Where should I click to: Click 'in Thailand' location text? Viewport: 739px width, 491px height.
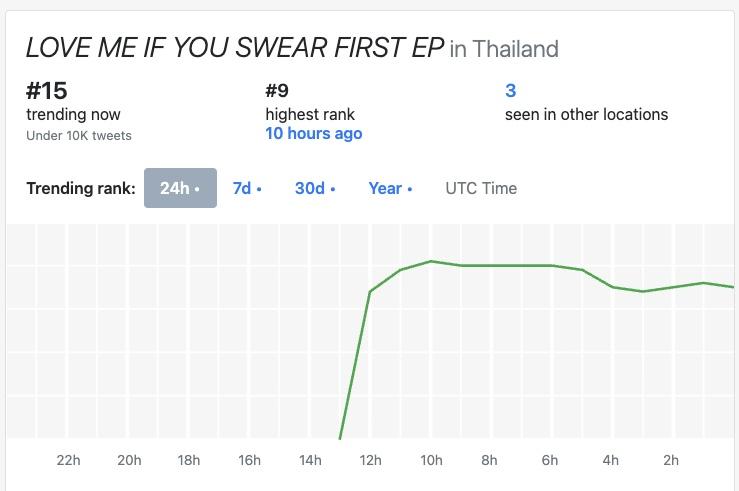[504, 49]
